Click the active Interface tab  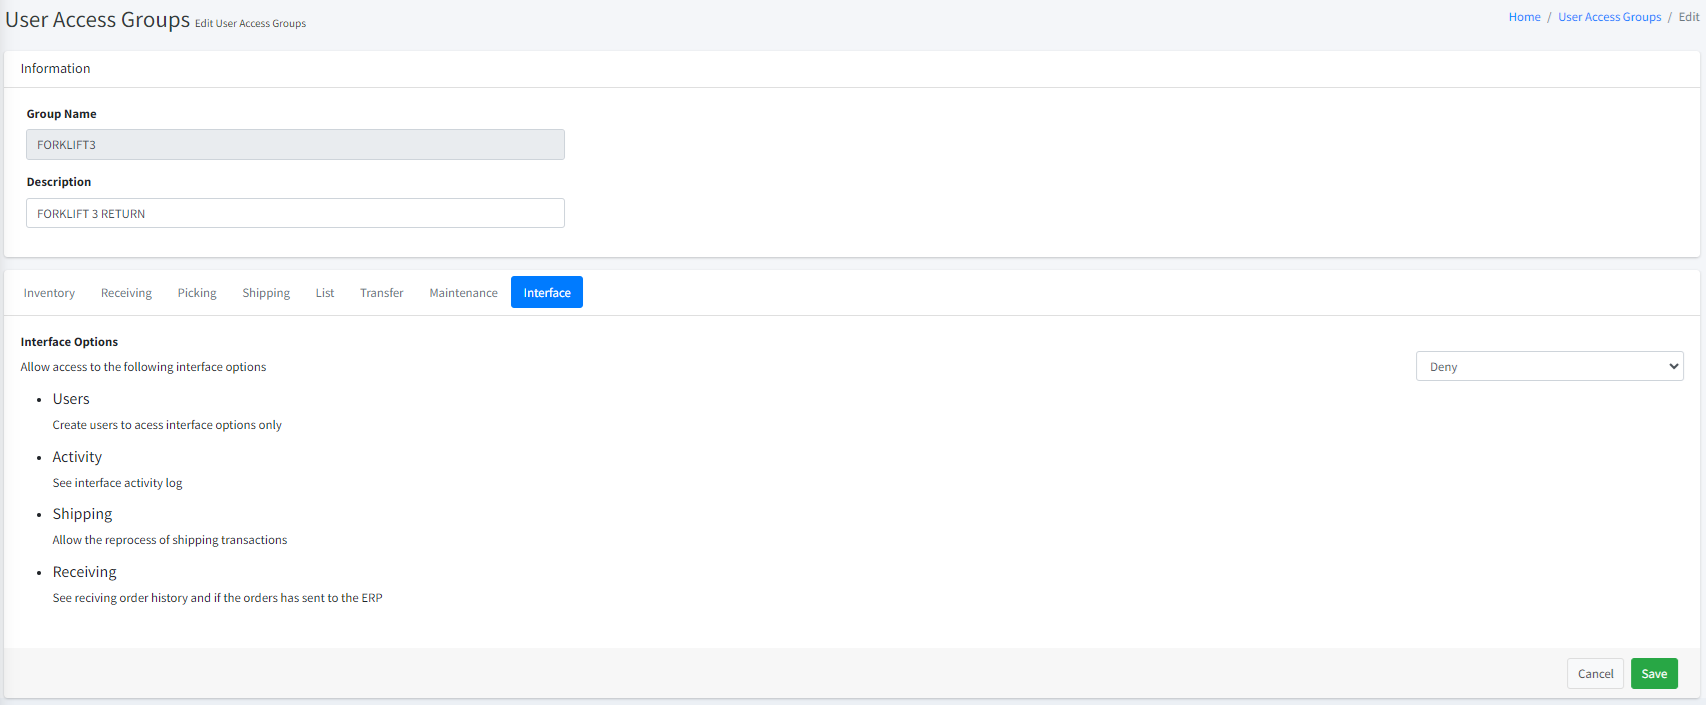pos(547,293)
